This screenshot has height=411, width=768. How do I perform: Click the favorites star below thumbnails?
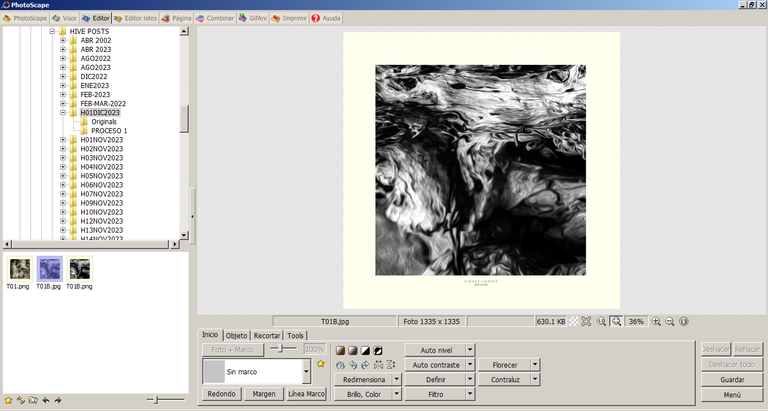pos(8,400)
